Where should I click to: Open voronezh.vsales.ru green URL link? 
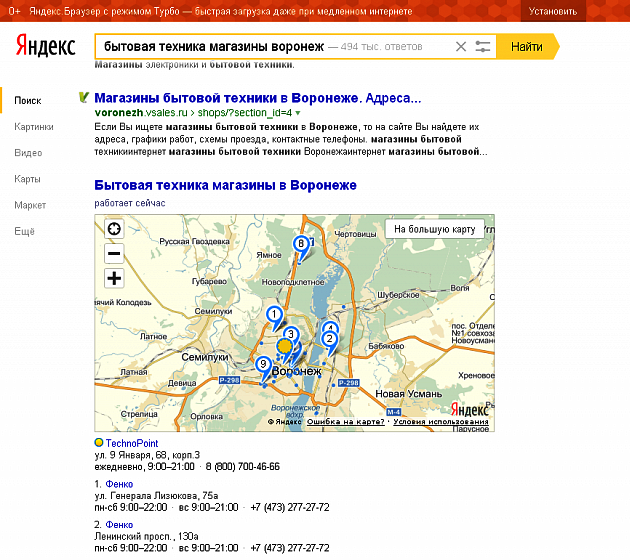(x=193, y=112)
